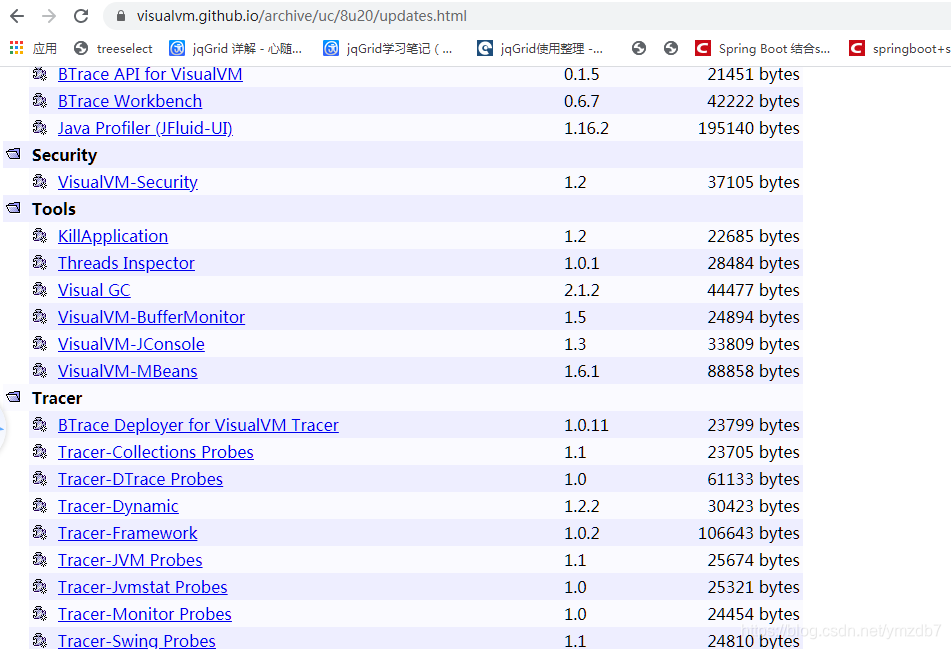Open BTrace Workbench link

[130, 101]
